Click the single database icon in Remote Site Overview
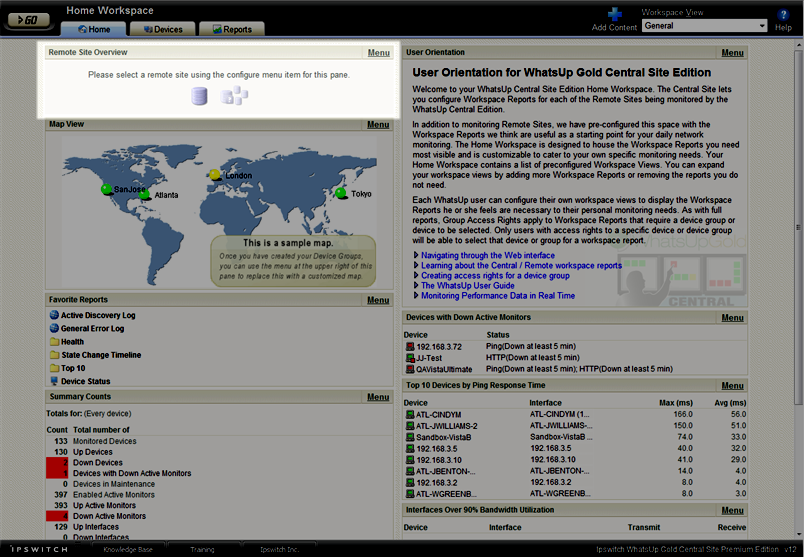 [201, 96]
